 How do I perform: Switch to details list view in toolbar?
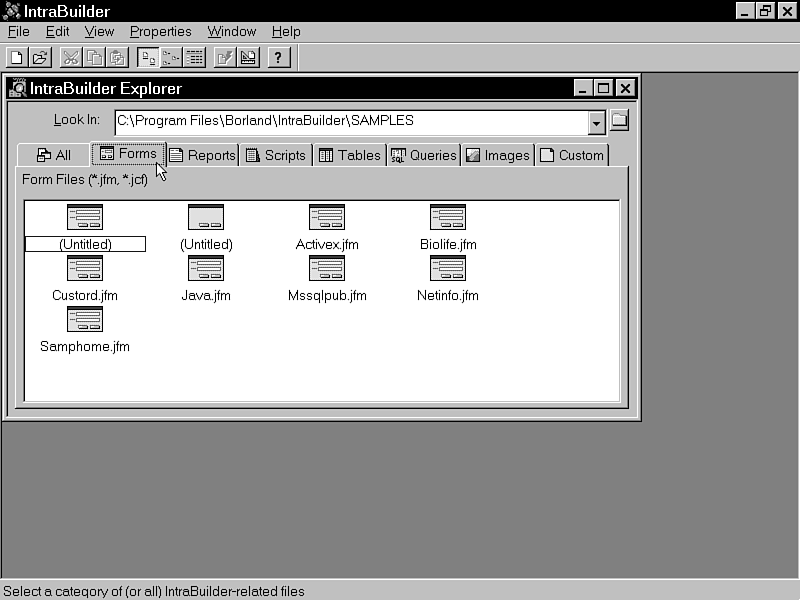tap(195, 58)
